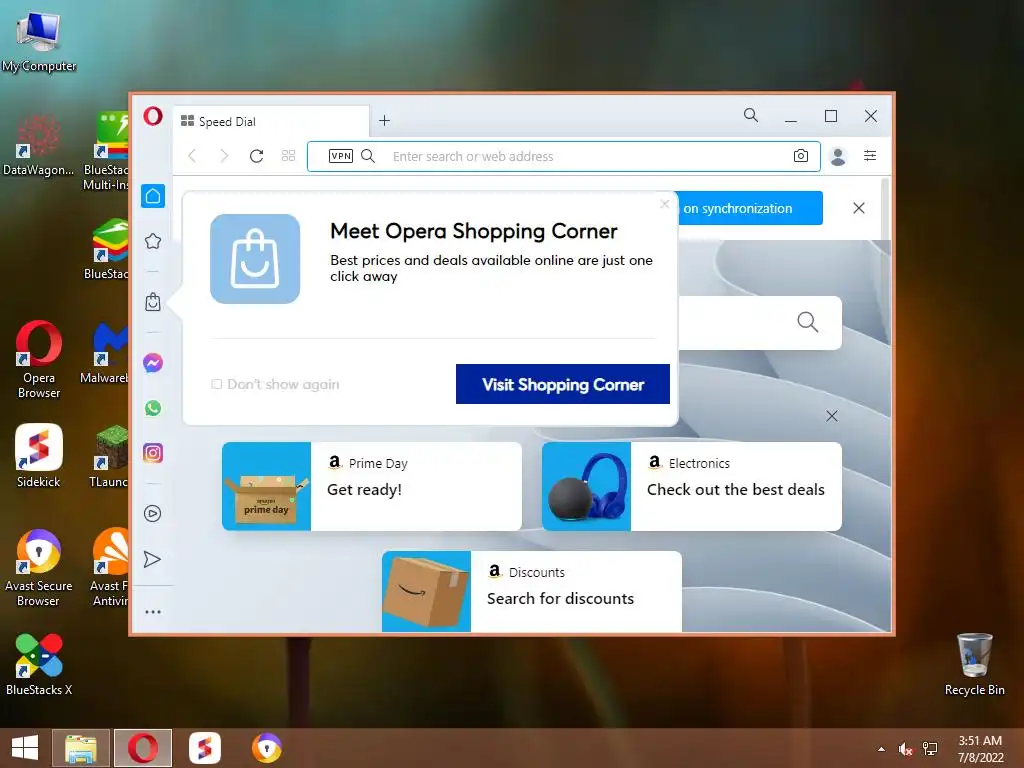Select the DataWagon desktop shortcut
Viewport: 1024px width, 768px height.
pos(39,145)
